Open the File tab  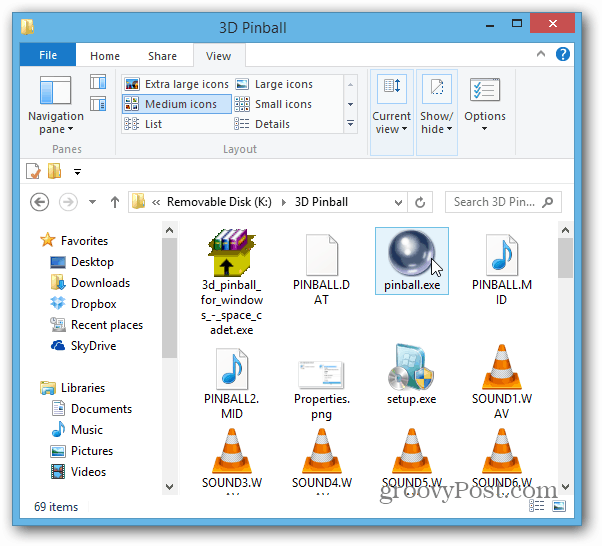[x=48, y=55]
